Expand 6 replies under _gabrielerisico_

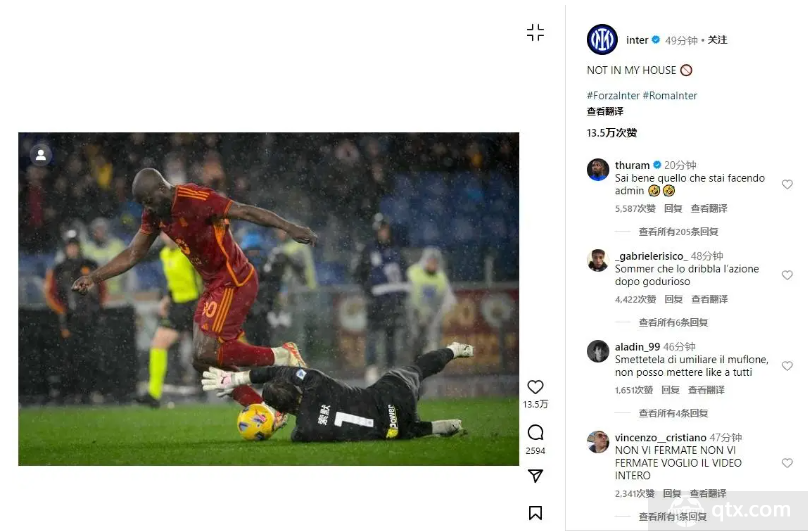673,322
